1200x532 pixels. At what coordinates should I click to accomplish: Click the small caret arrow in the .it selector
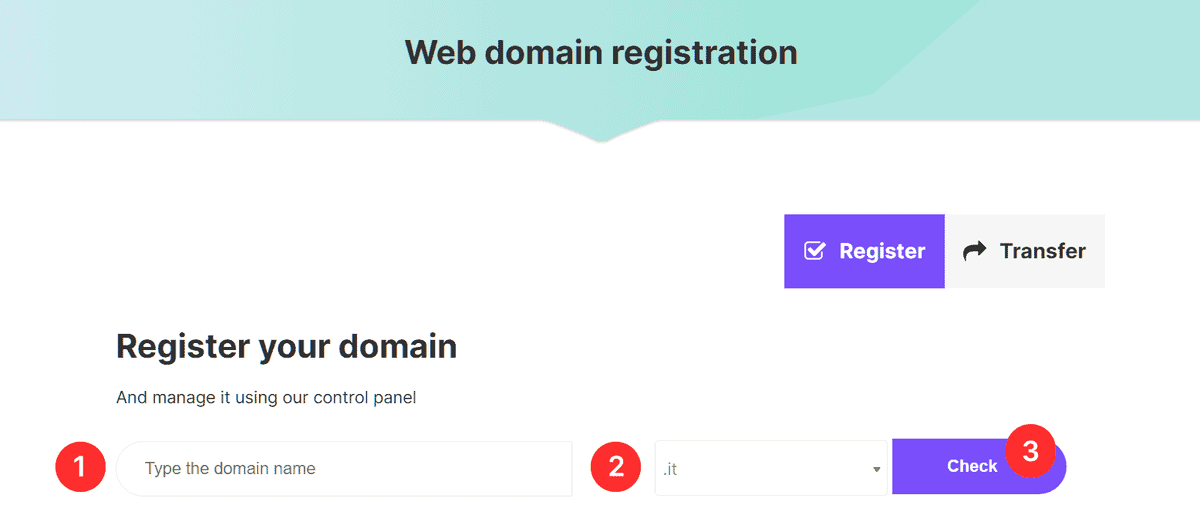(876, 469)
